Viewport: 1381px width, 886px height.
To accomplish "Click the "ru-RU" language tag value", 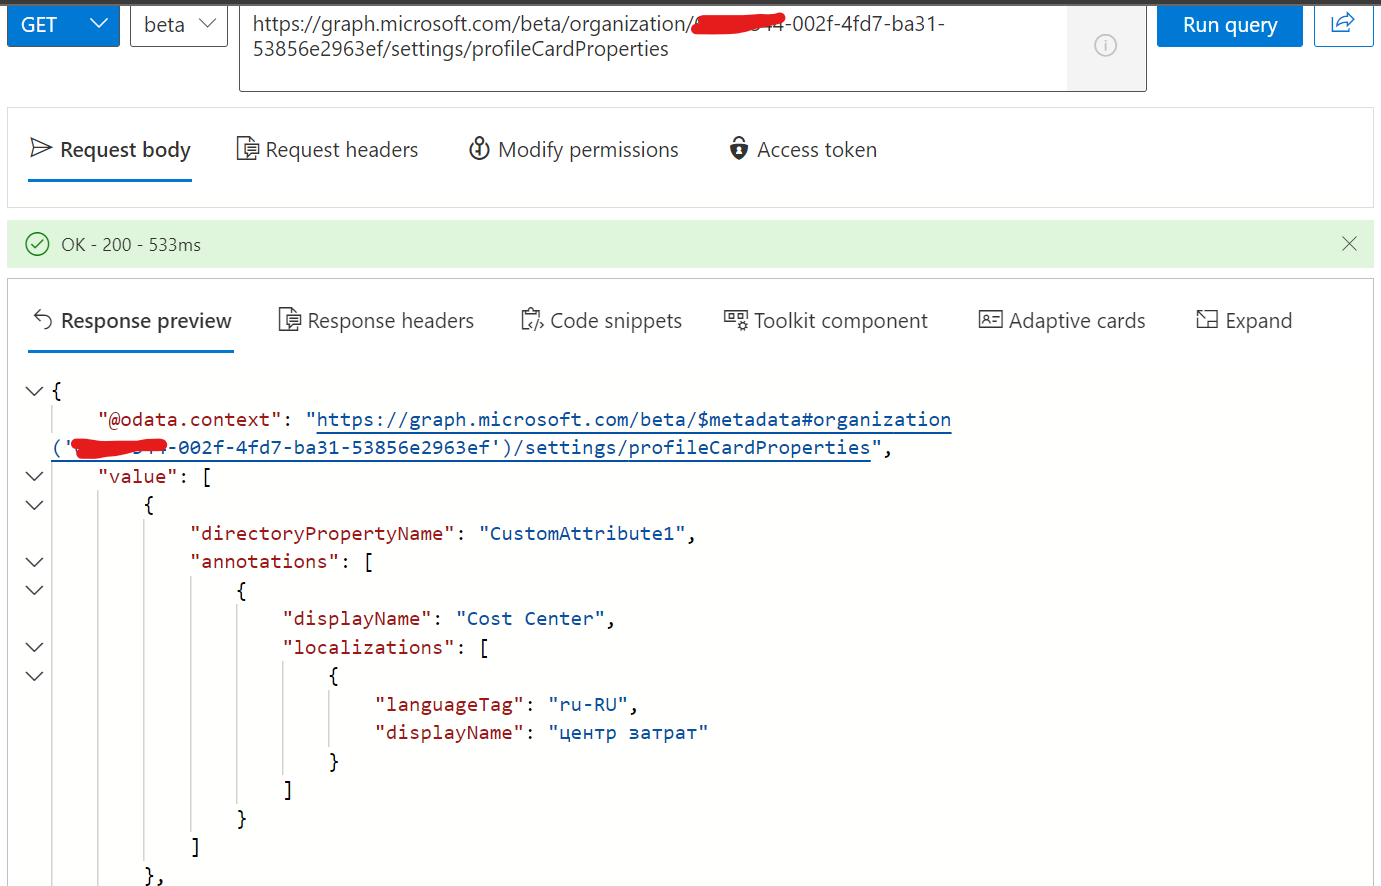I will coord(588,705).
